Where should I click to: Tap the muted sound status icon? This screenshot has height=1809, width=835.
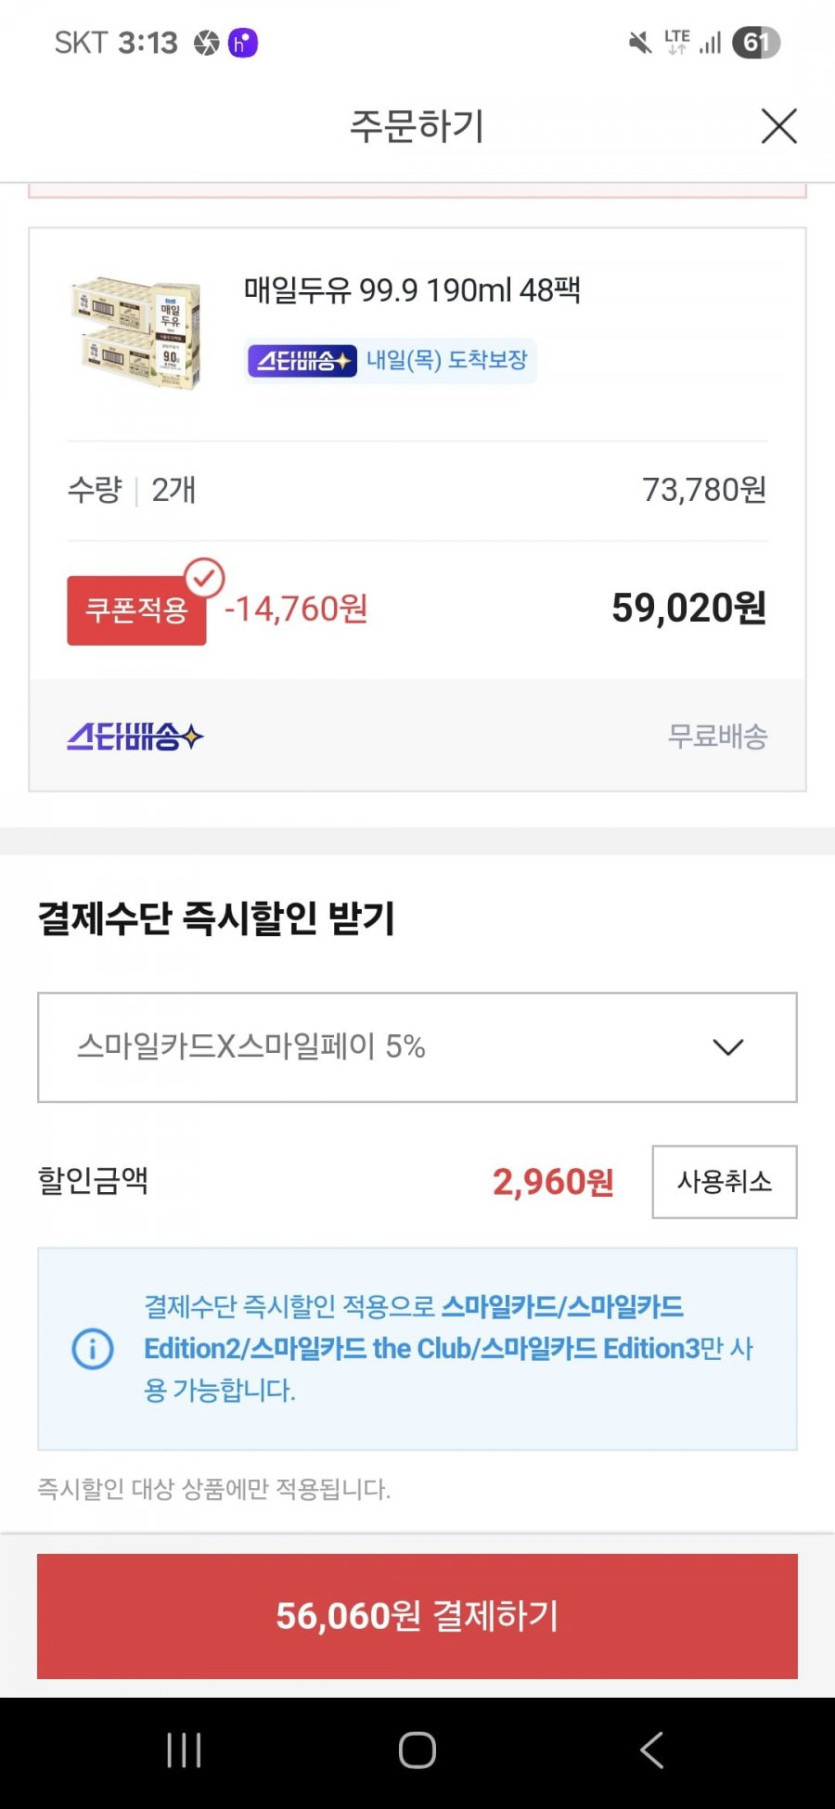coord(639,42)
